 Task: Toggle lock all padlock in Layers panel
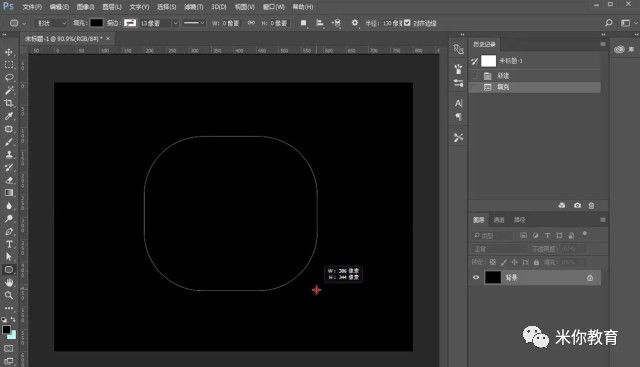[536, 262]
